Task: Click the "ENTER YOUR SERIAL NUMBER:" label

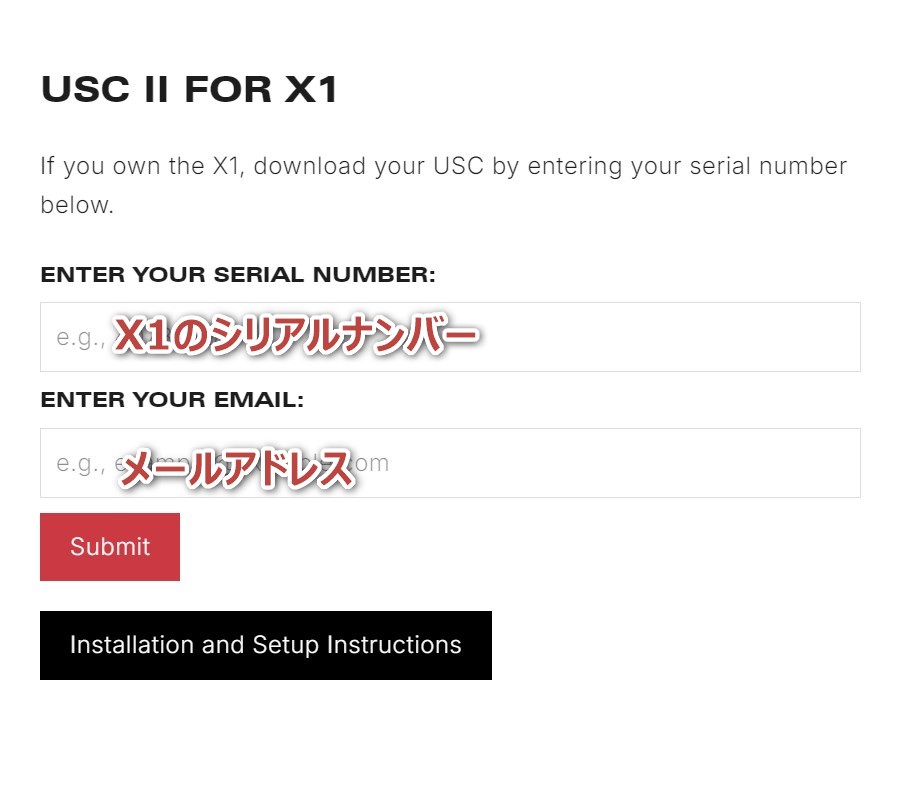Action: coord(238,275)
